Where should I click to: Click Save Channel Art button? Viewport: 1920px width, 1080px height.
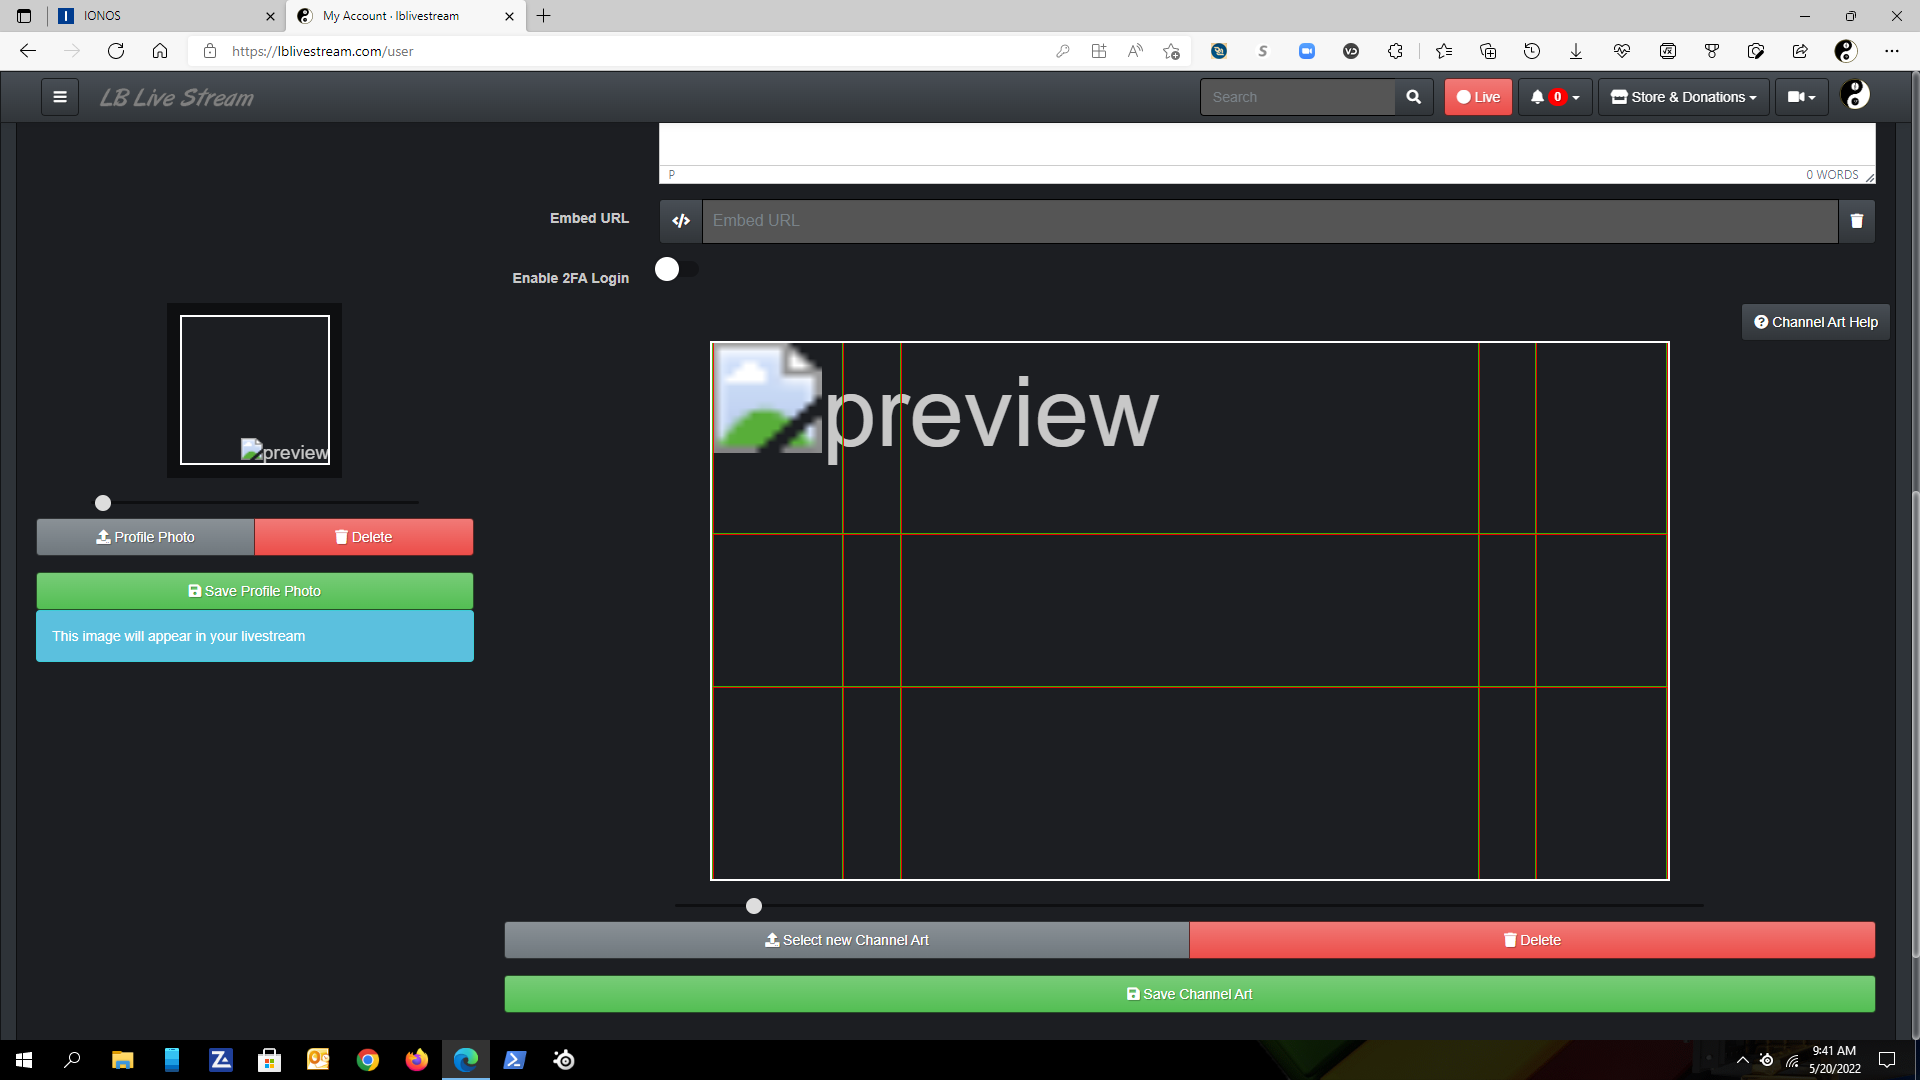1190,994
